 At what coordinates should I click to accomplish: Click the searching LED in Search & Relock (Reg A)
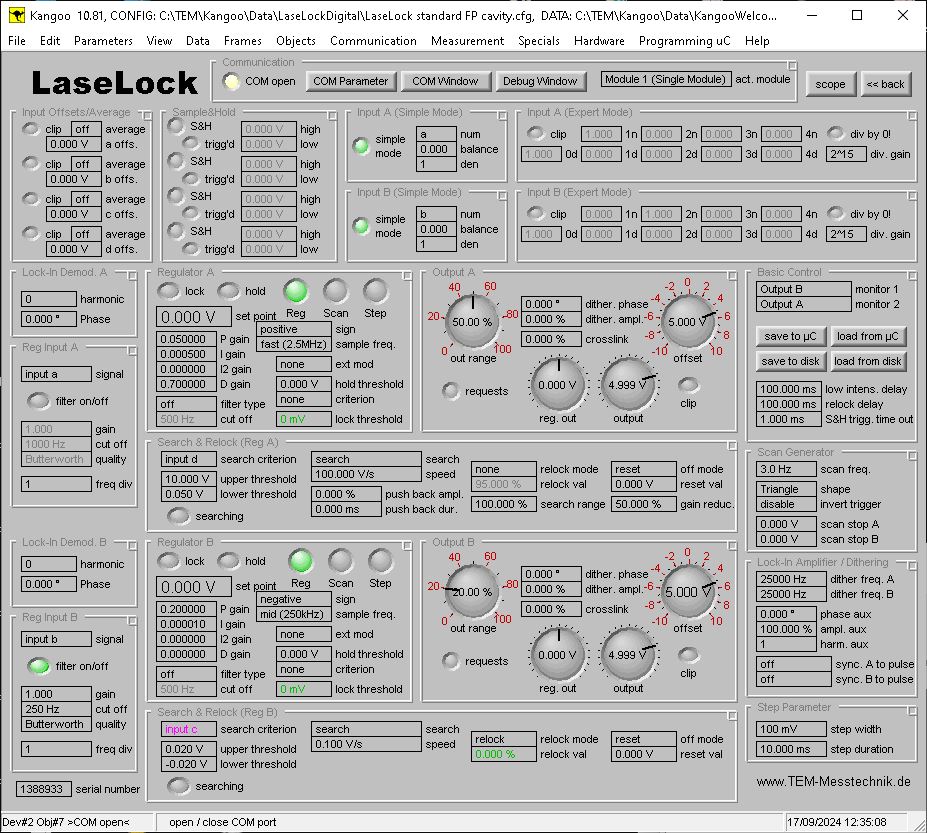(x=178, y=516)
